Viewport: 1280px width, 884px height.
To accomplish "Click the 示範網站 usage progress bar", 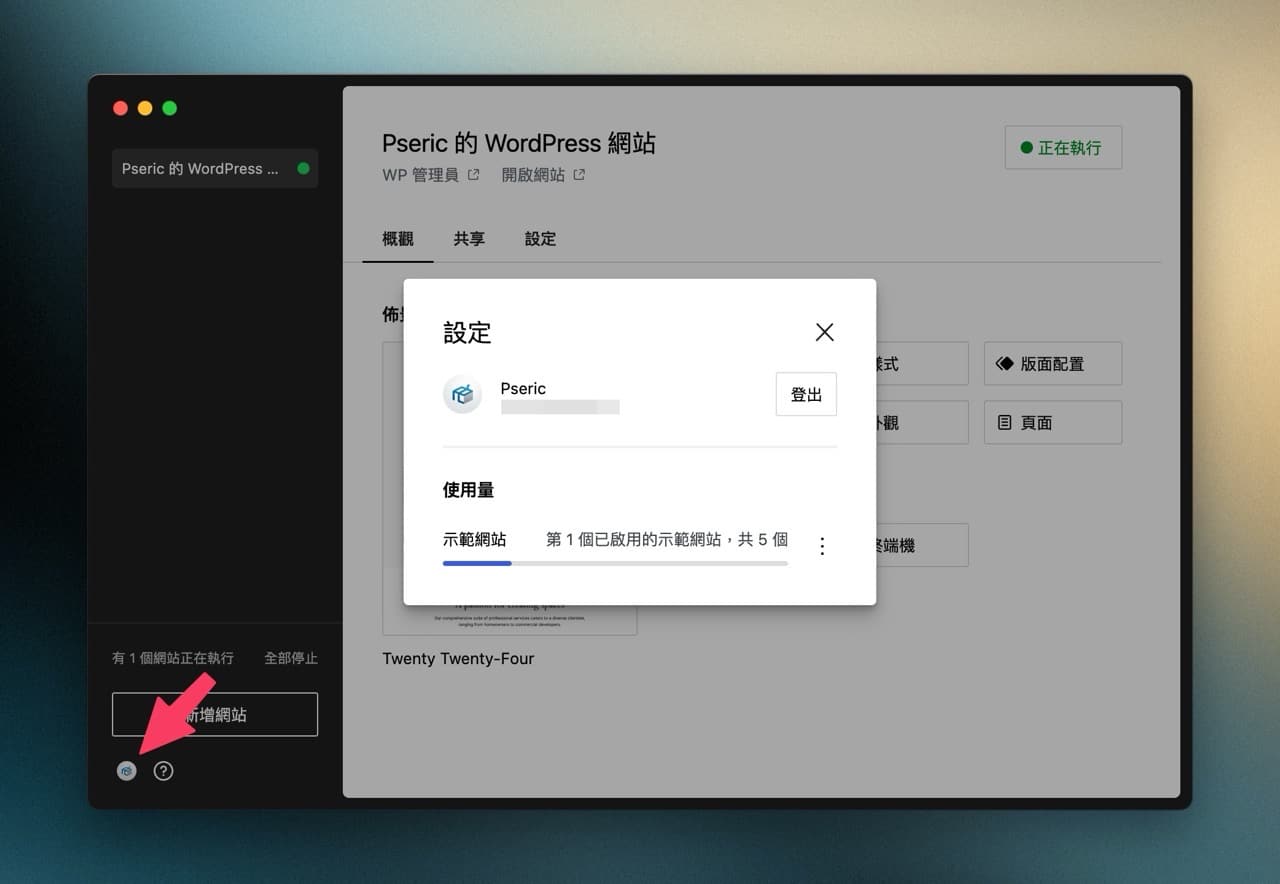I will 615,564.
